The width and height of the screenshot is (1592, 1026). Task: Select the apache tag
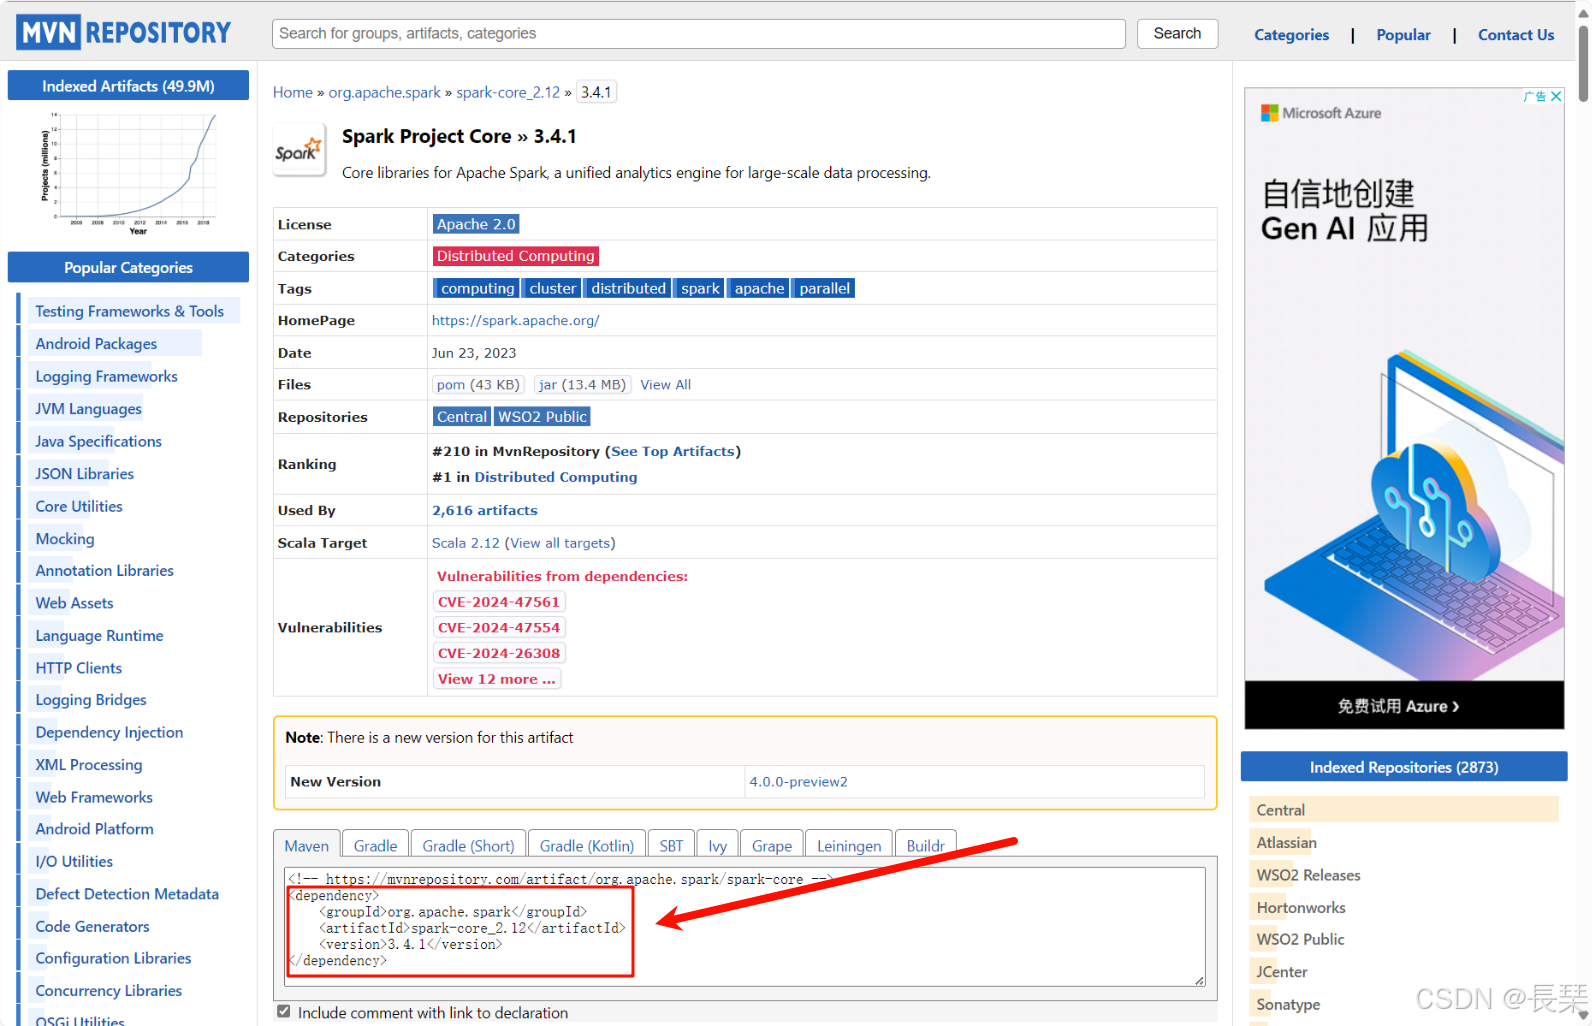point(759,288)
